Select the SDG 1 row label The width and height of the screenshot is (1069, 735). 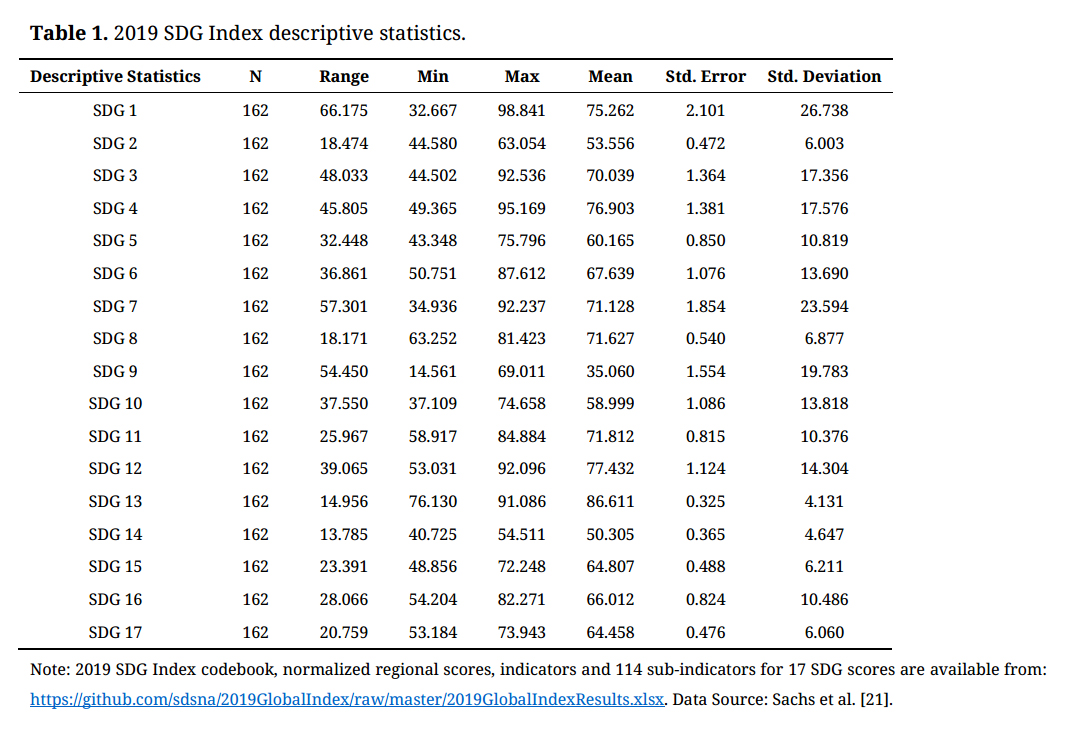[x=115, y=110]
